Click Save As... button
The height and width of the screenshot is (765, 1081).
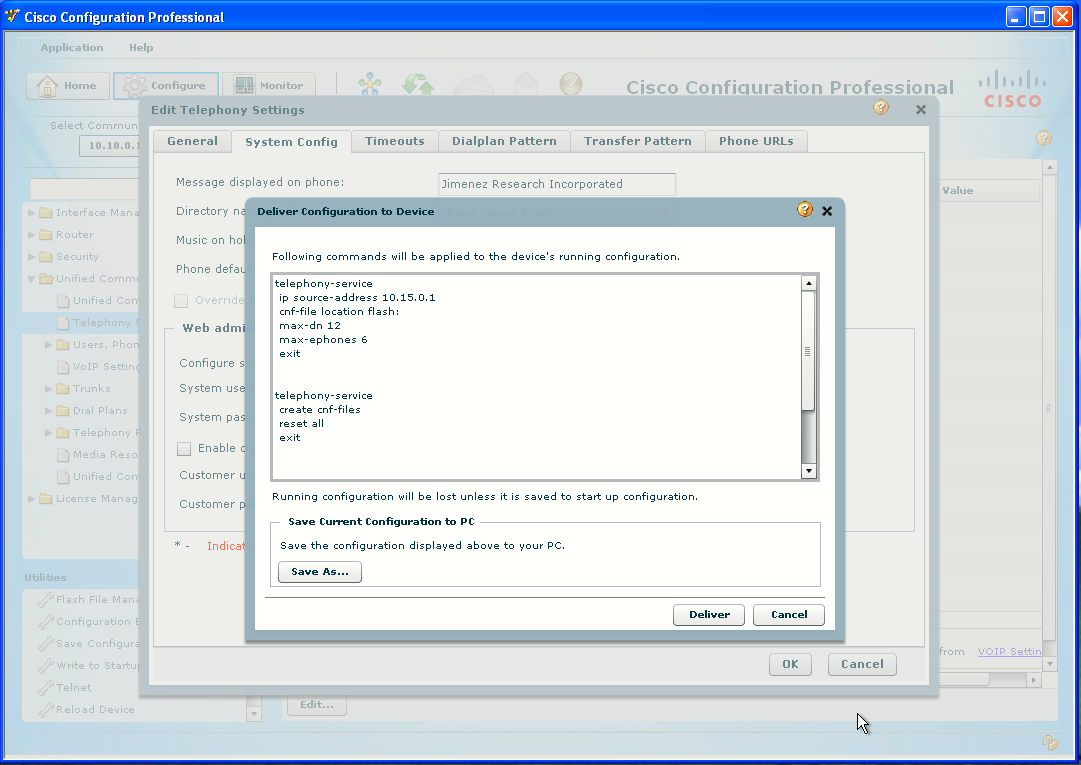click(319, 572)
